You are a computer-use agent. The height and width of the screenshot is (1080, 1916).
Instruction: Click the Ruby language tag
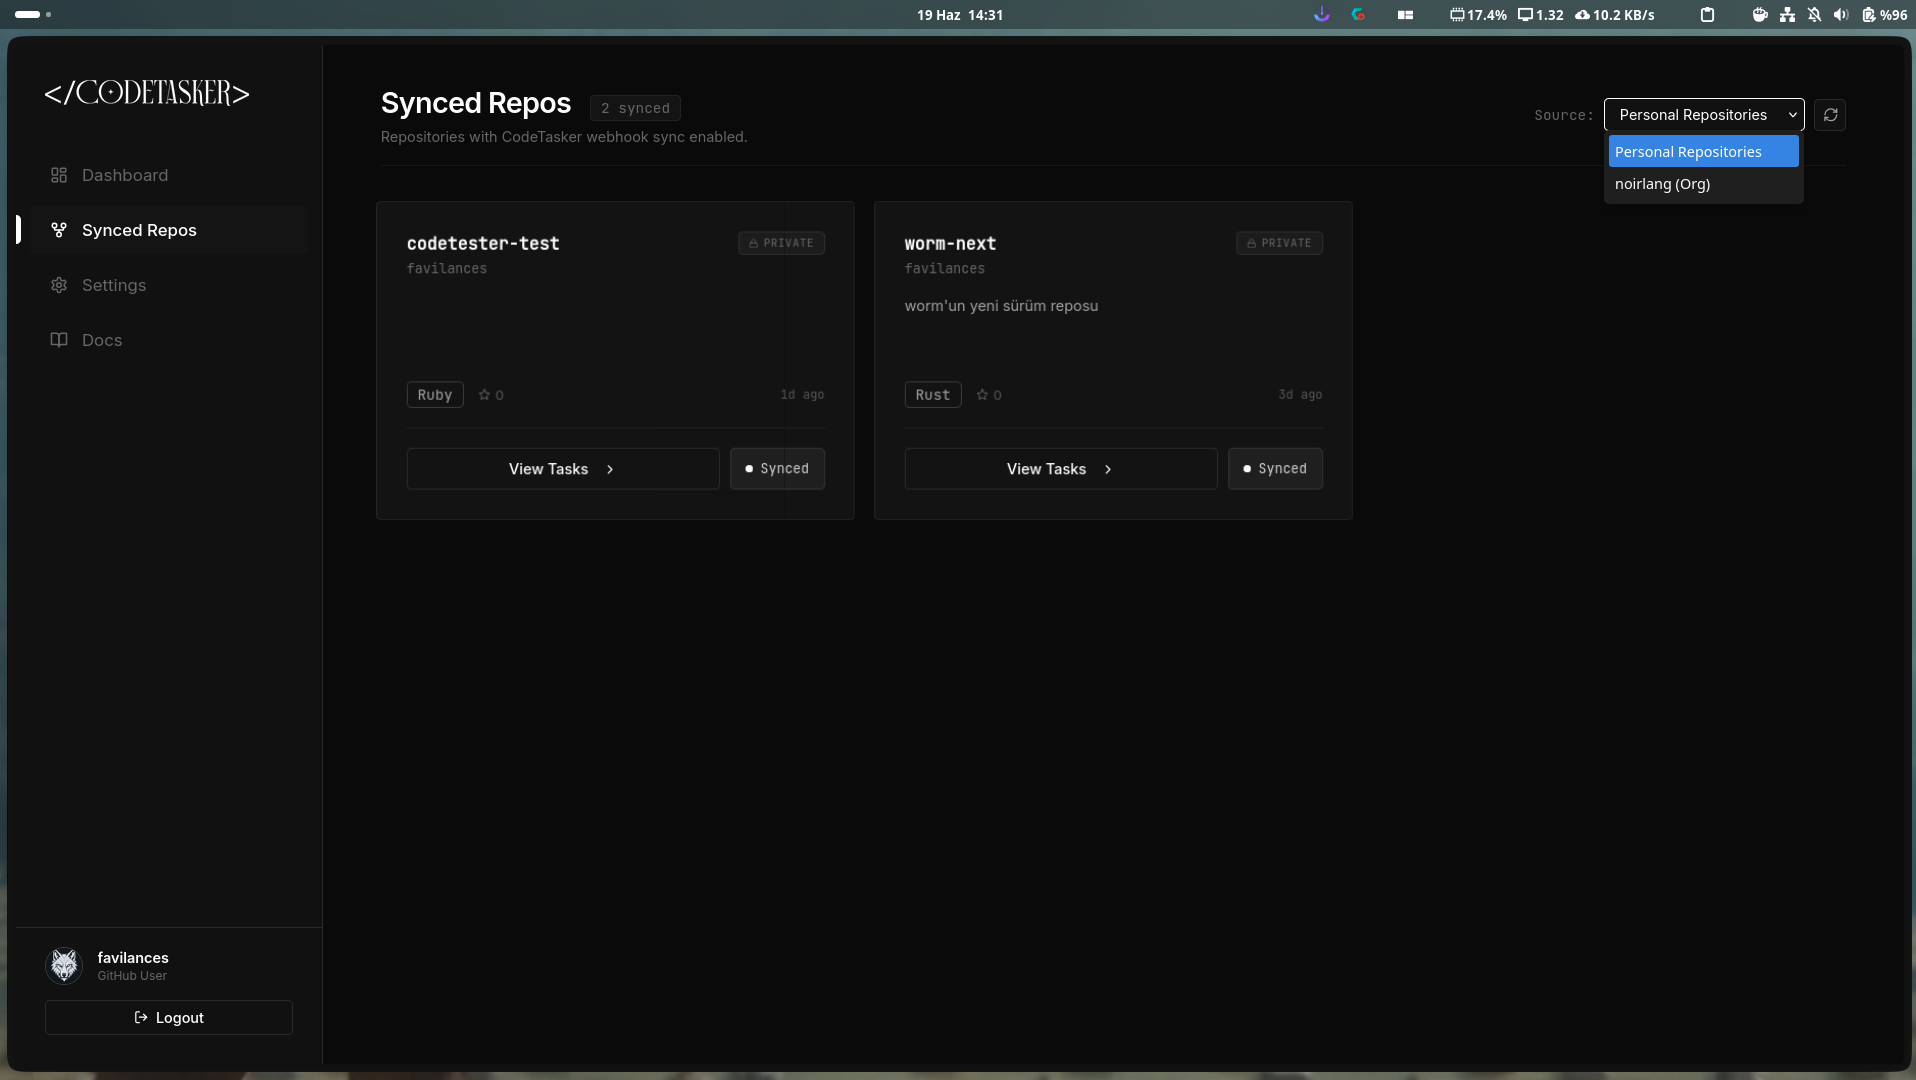coord(435,395)
